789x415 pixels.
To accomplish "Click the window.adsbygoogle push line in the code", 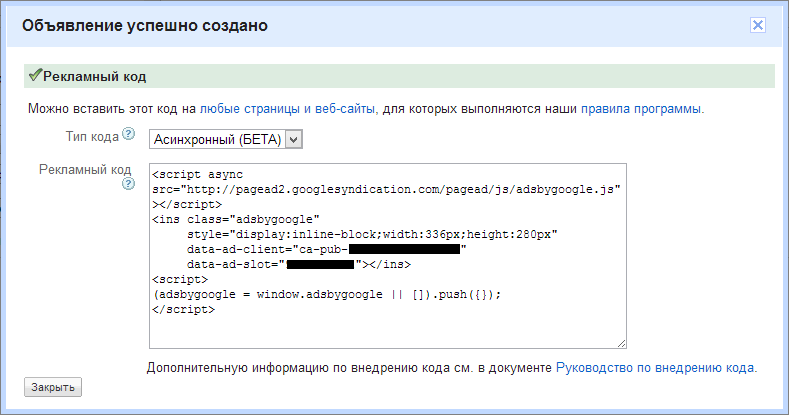I will [x=325, y=295].
